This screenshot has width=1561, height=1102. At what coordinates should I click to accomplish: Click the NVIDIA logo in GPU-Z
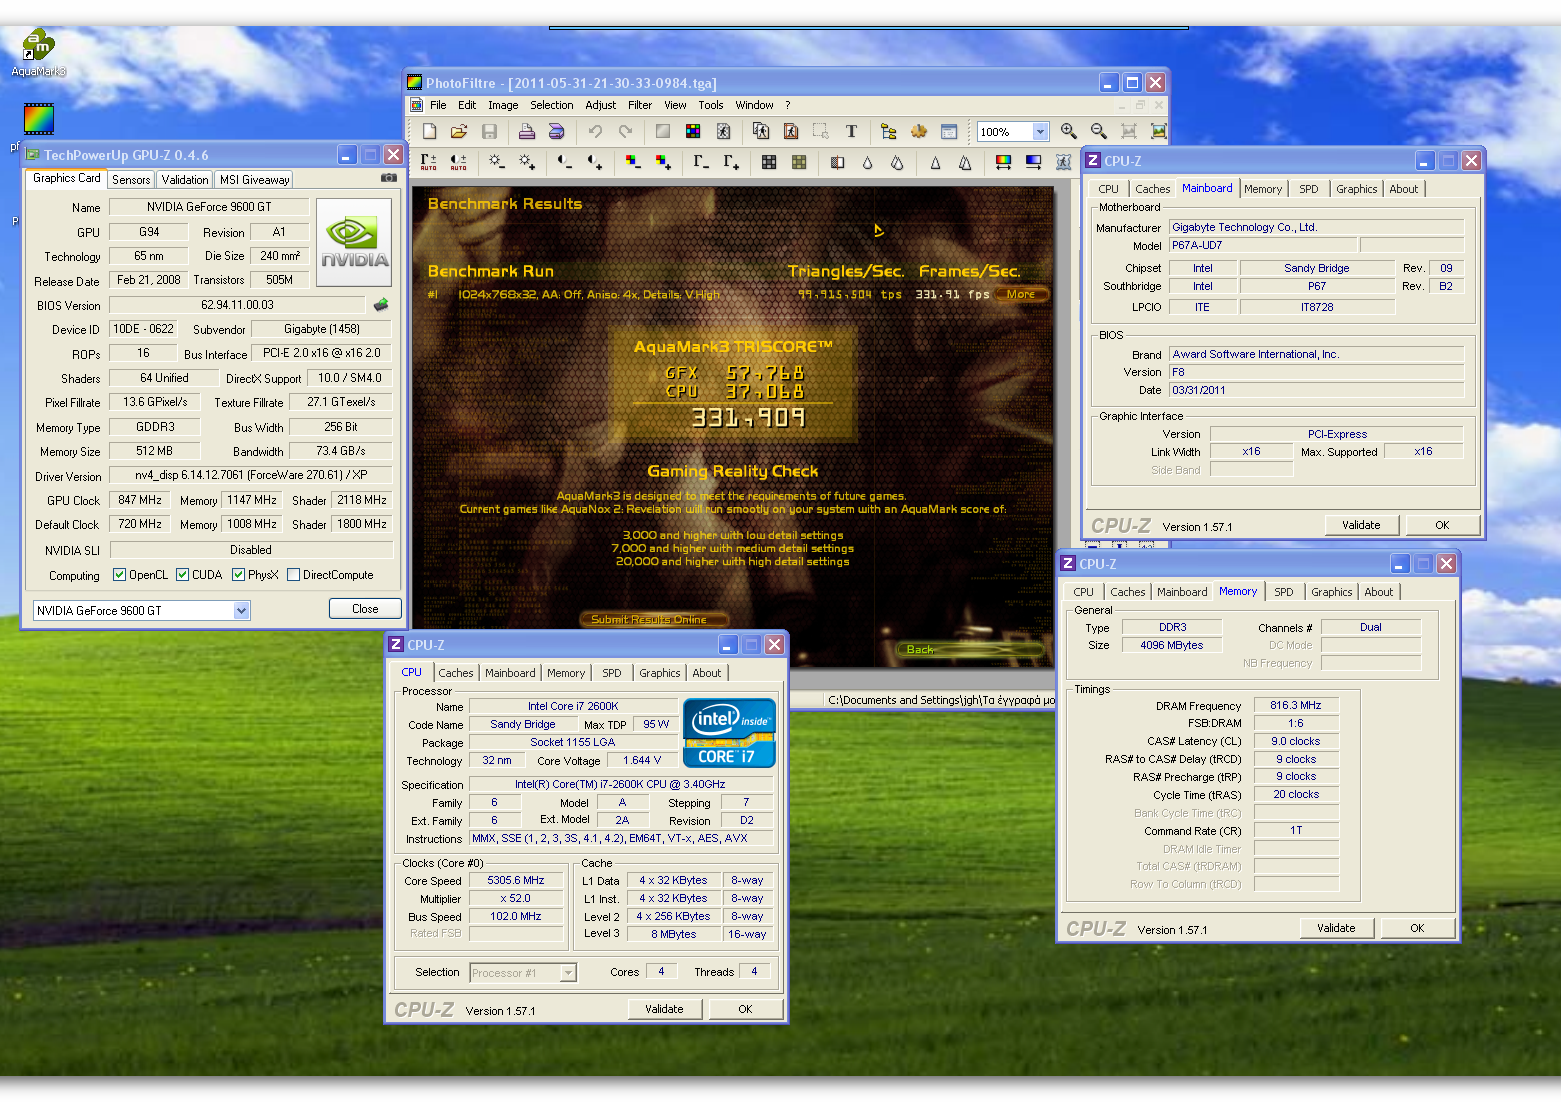point(354,243)
